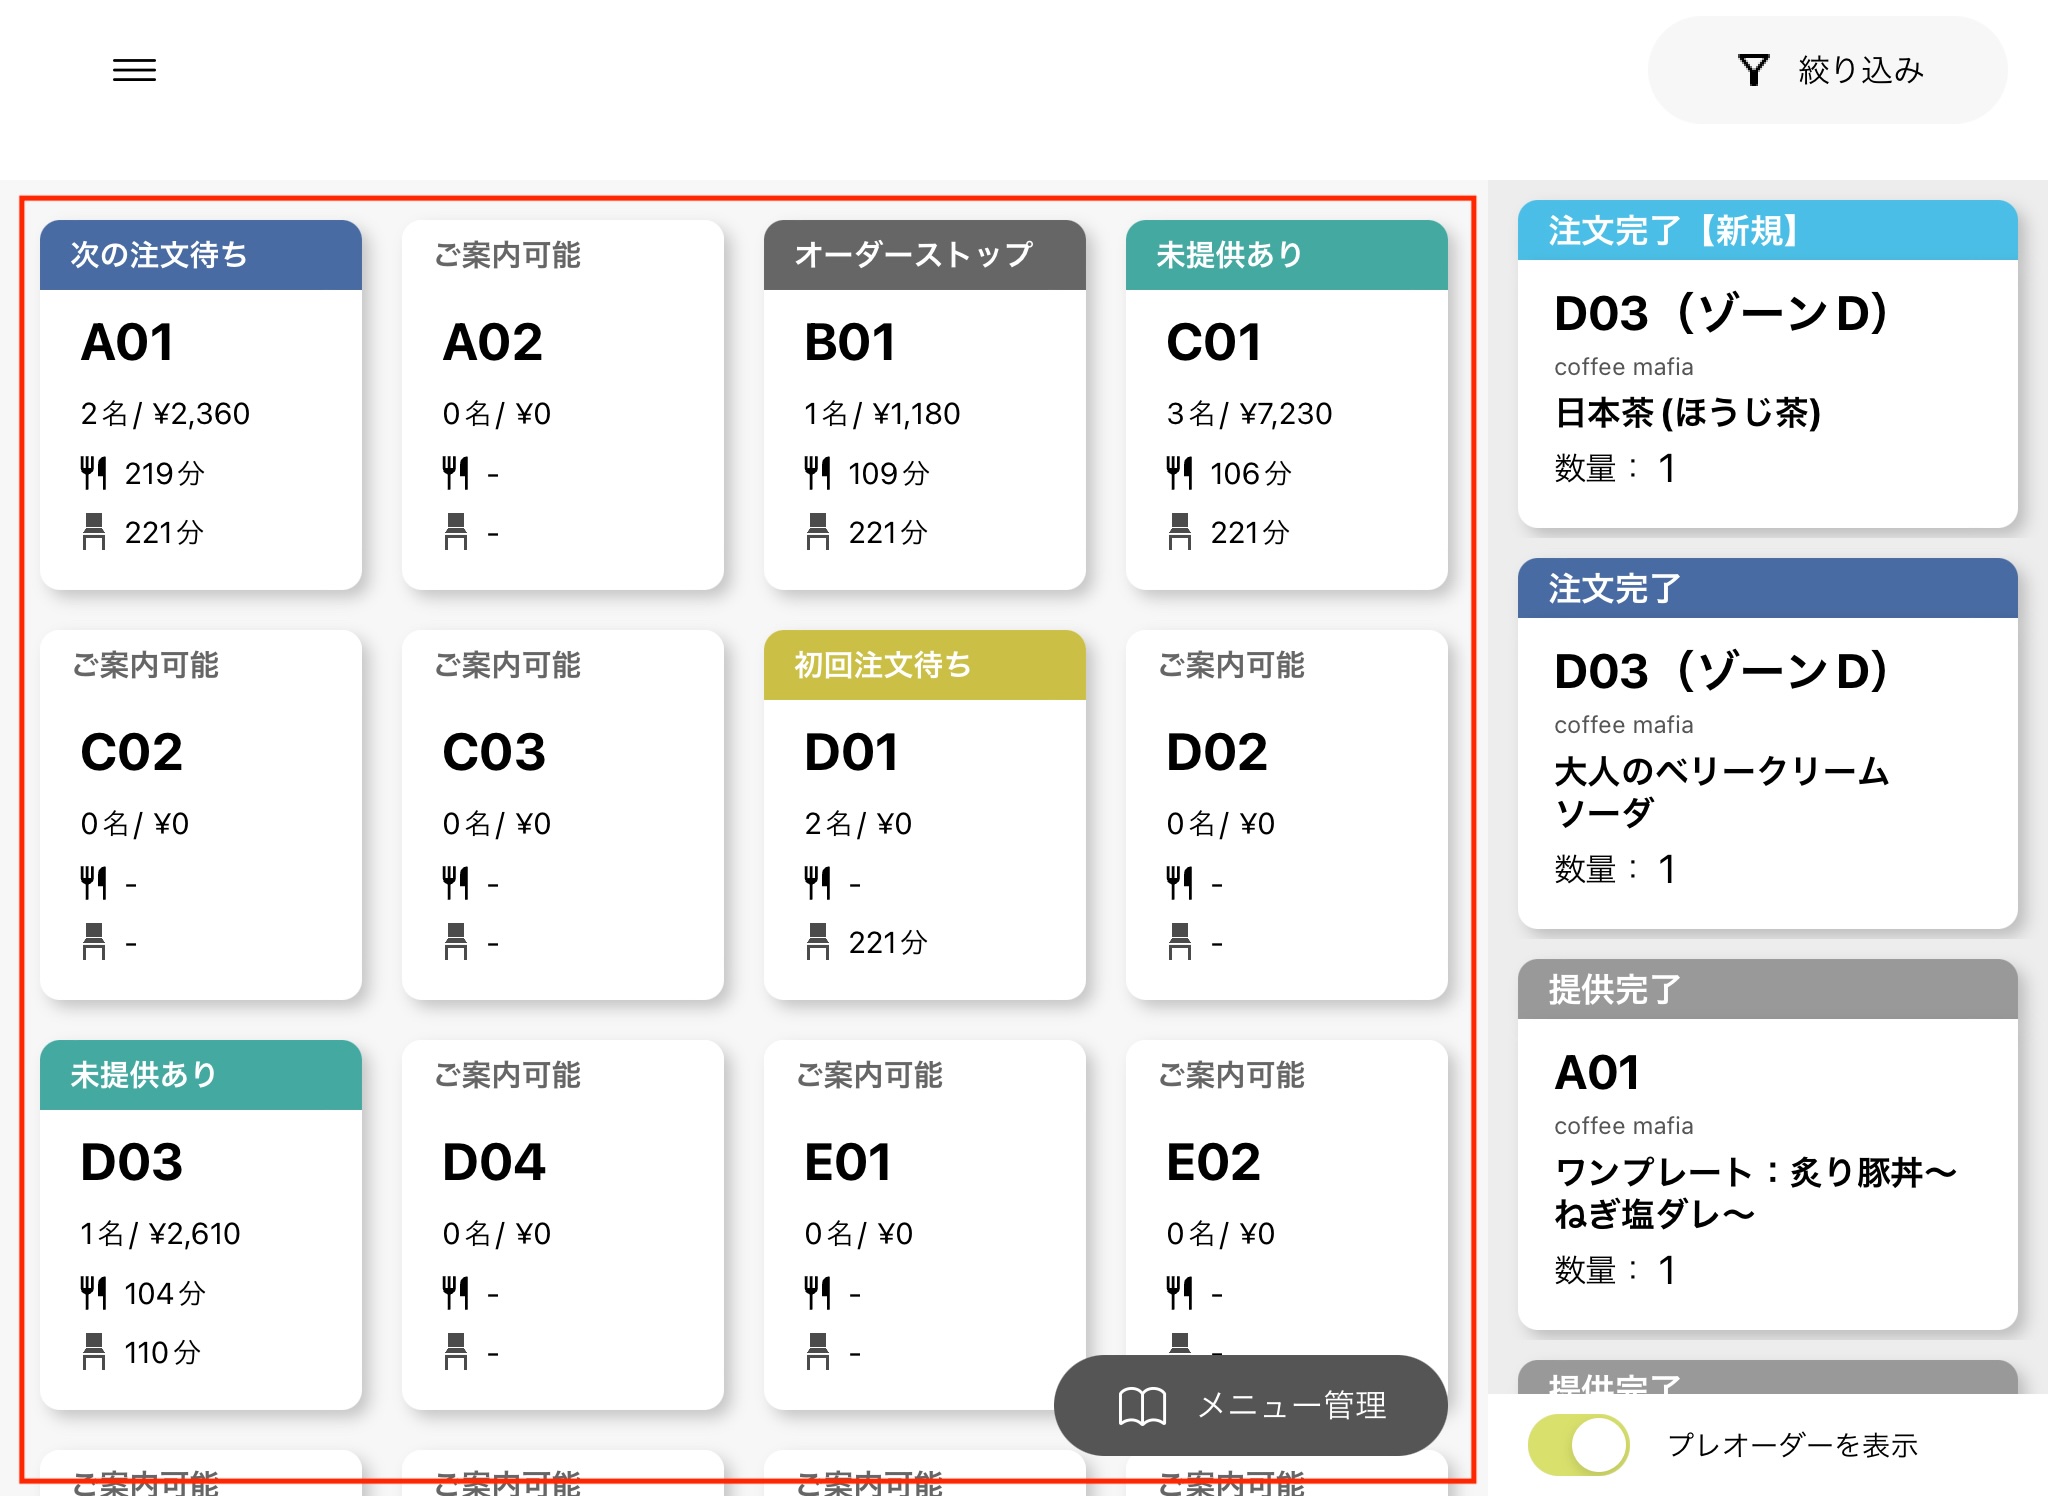This screenshot has height=1496, width=2048.
Task: Click the chair icon on B01
Action: (x=818, y=532)
